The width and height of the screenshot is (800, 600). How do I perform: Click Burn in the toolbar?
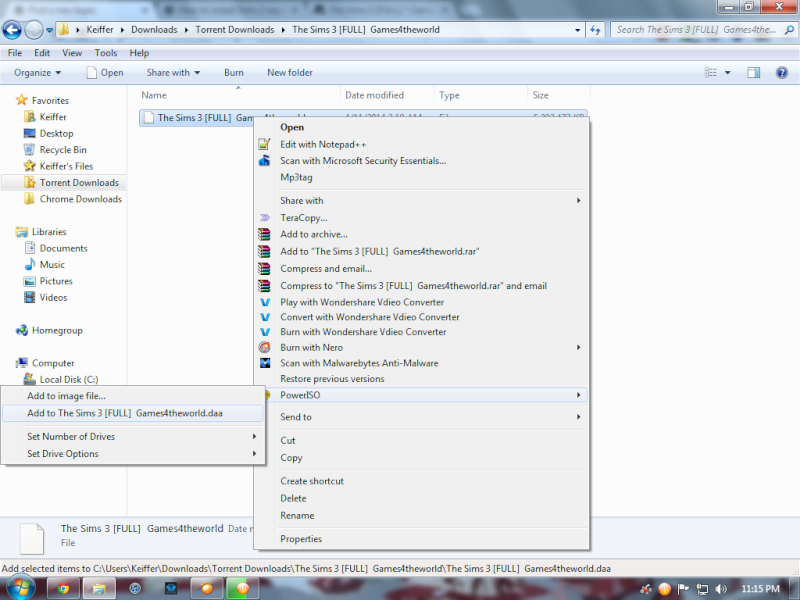(x=234, y=72)
